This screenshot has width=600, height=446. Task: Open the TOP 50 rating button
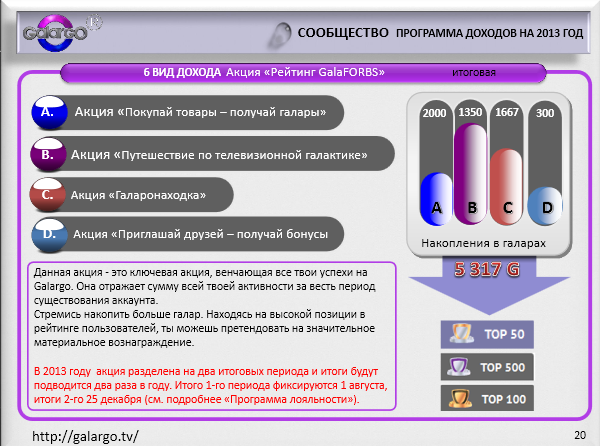click(x=487, y=334)
